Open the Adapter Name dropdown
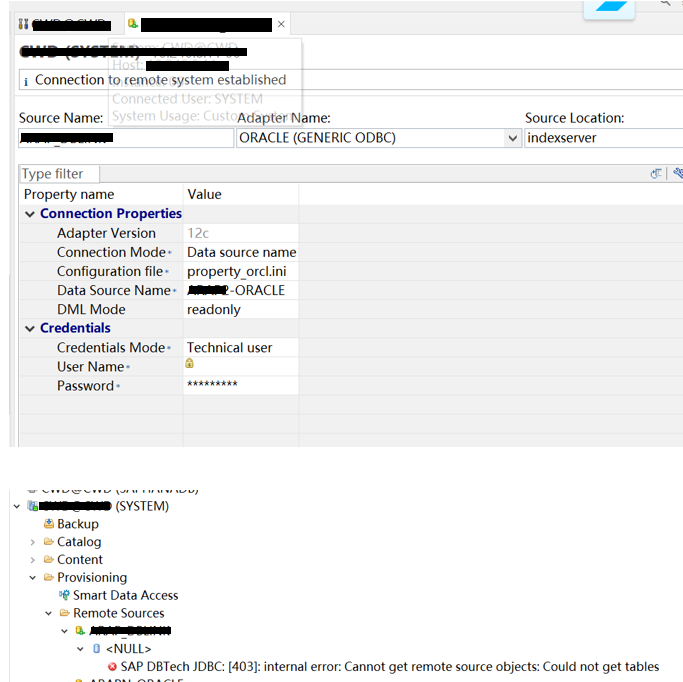Screen dimensions: 683x682 (x=513, y=138)
